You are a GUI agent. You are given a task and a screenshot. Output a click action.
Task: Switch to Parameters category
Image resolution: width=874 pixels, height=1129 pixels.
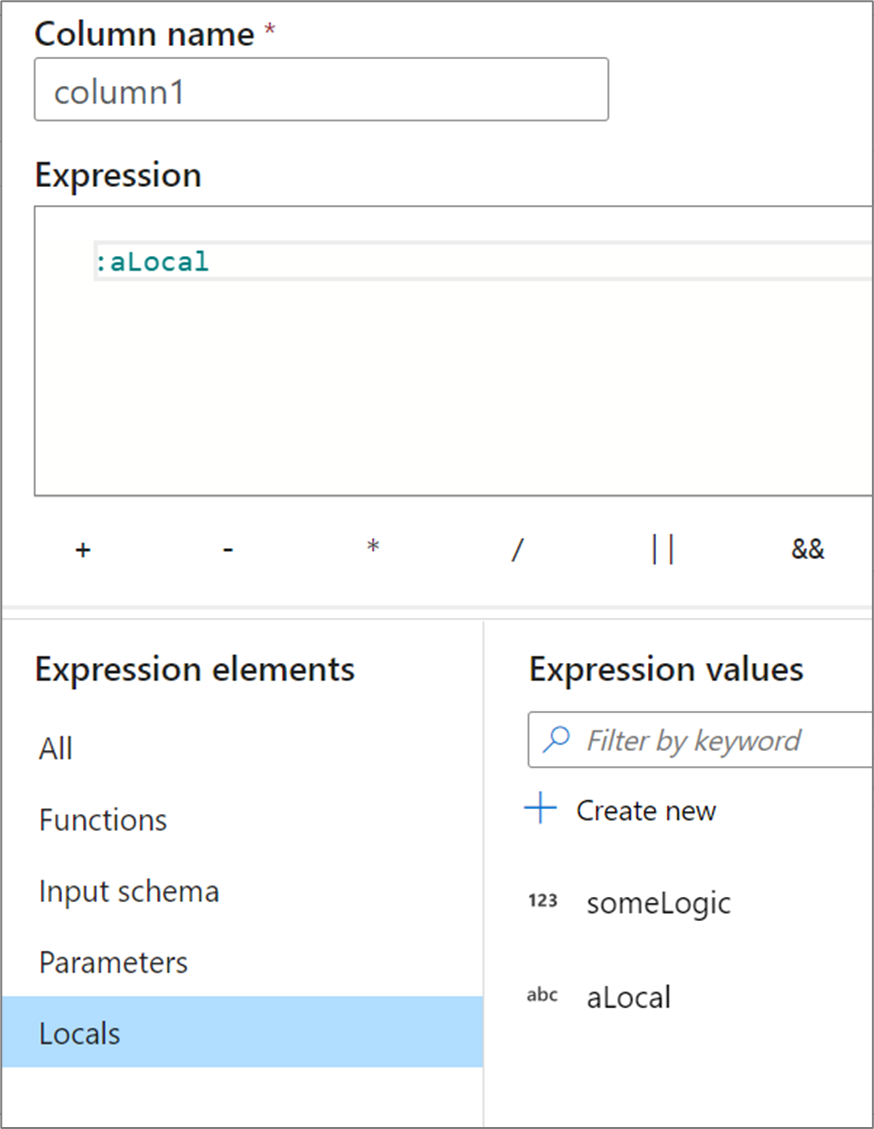tap(113, 962)
